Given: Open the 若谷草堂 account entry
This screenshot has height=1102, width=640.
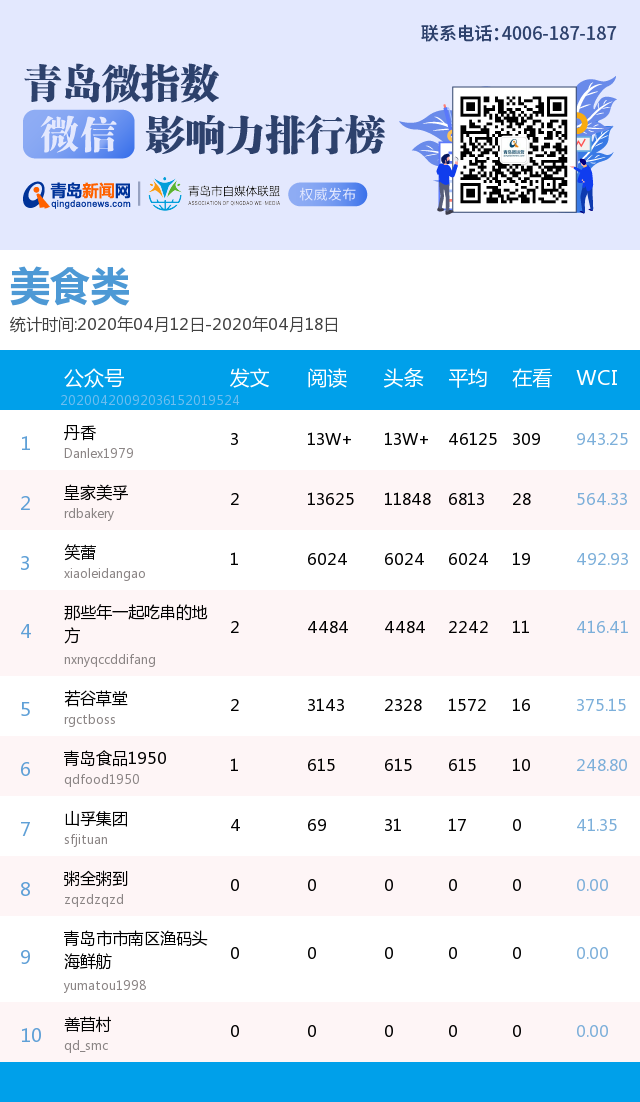Looking at the screenshot, I should pyautogui.click(x=96, y=698).
